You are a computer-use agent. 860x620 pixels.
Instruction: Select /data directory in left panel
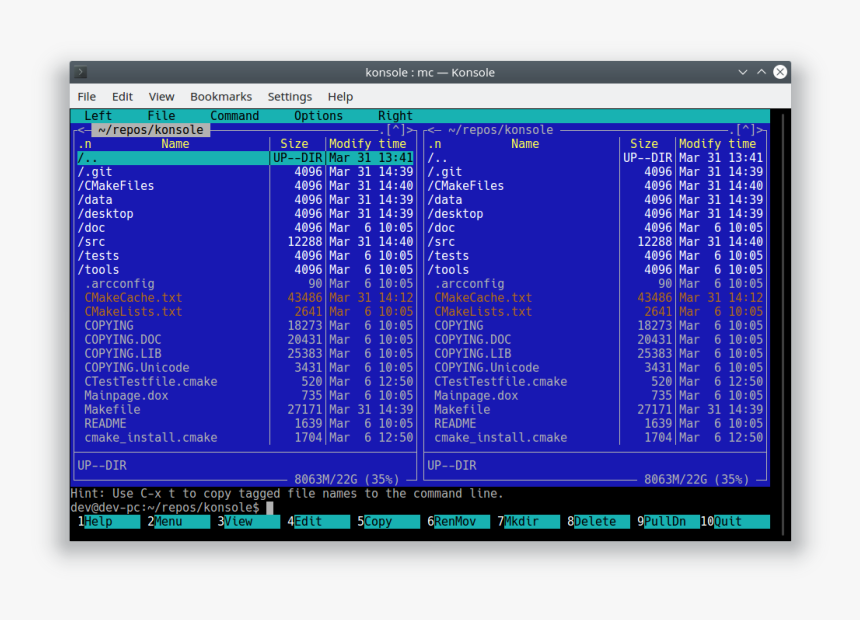pos(245,200)
